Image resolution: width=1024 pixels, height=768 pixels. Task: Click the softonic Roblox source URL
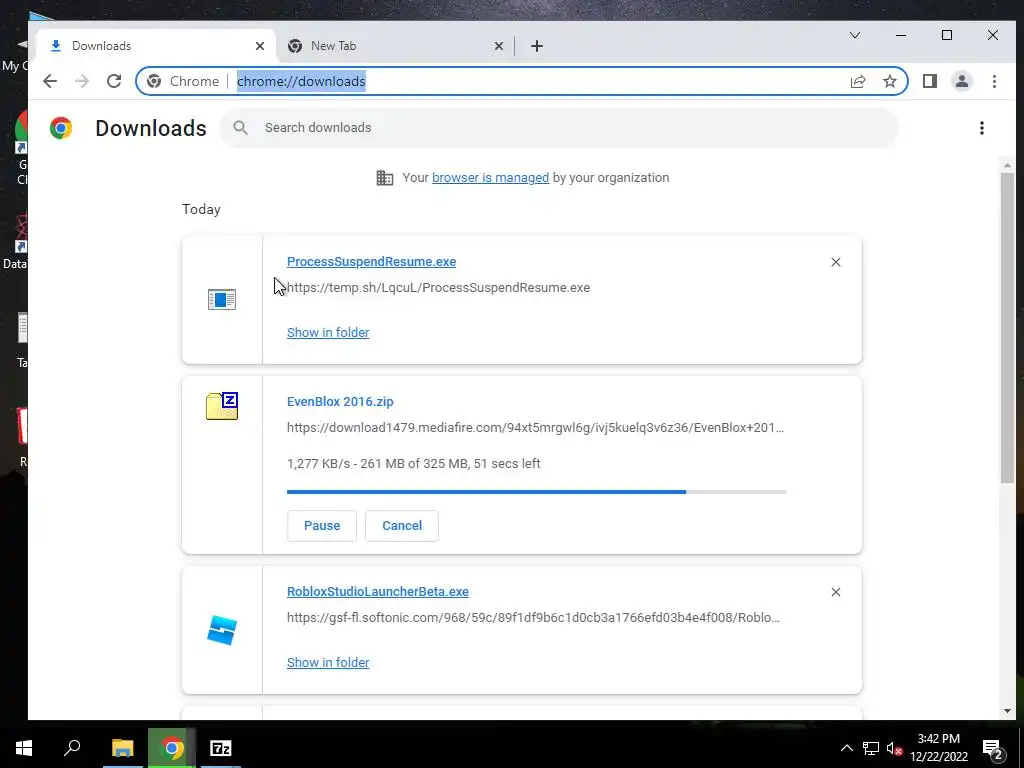[533, 618]
